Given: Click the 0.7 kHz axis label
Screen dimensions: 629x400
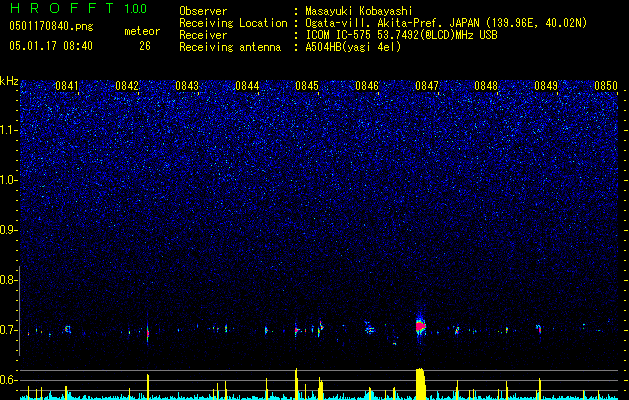Looking at the screenshot, I should 9,330.
